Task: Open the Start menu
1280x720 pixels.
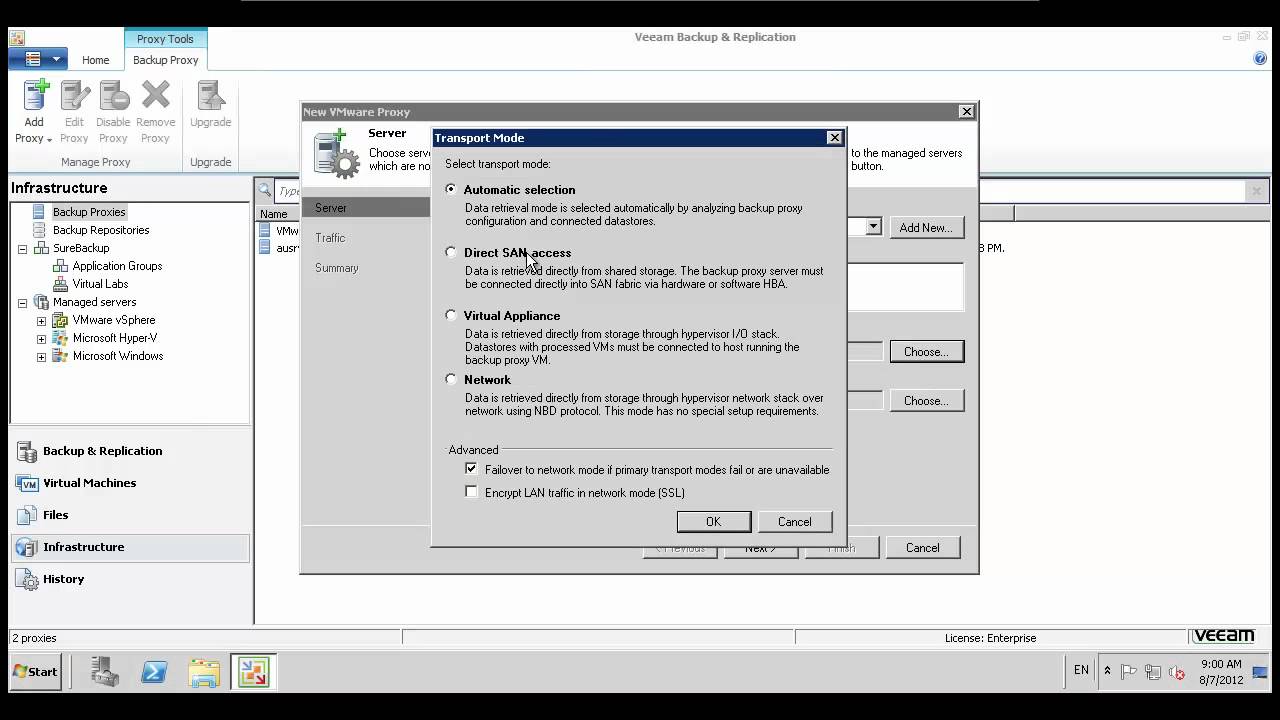Action: (36, 671)
